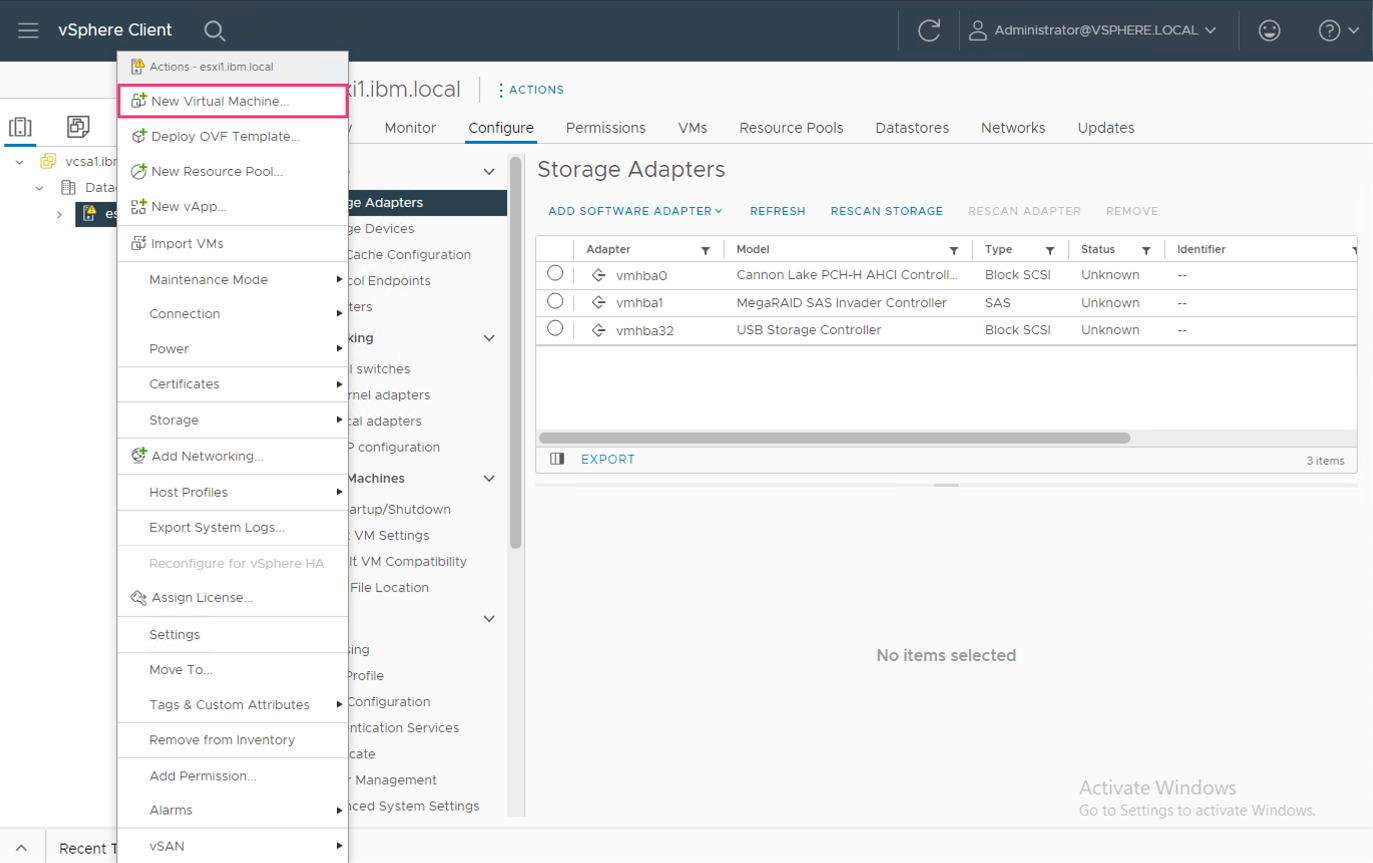Screen dimensions: 1373x863
Task: Choose Import VMs menu entry
Action: (x=233, y=243)
